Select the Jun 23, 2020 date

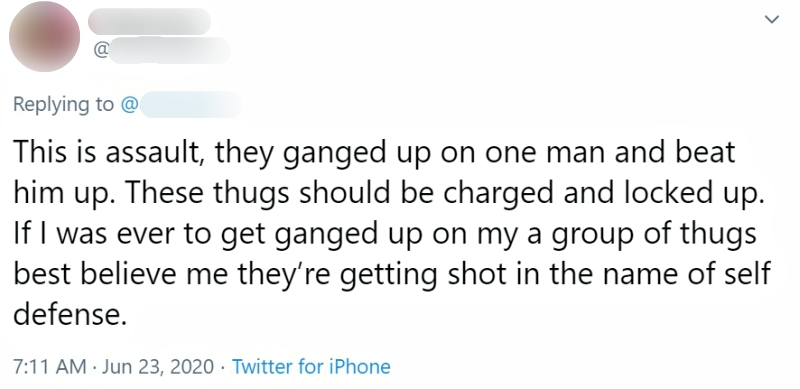point(158,367)
